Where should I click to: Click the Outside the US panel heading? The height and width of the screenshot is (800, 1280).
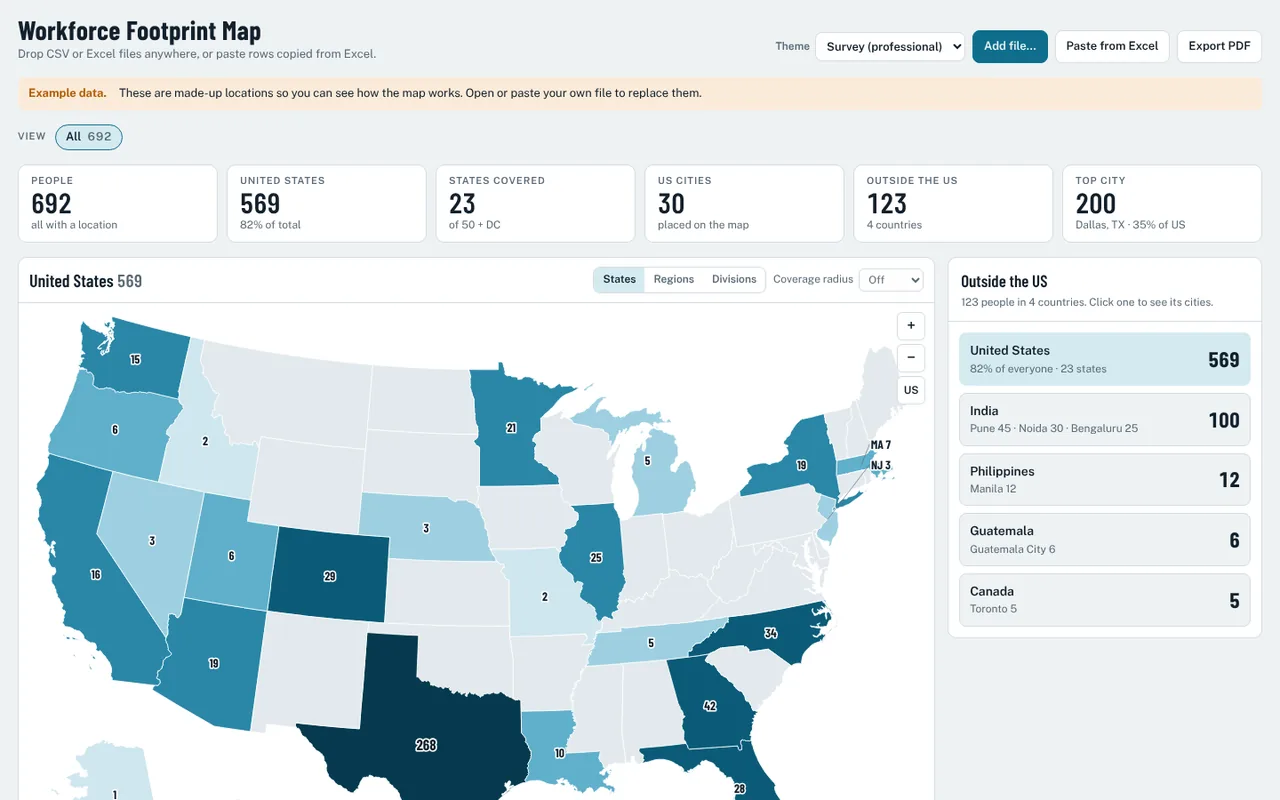click(x=1004, y=281)
